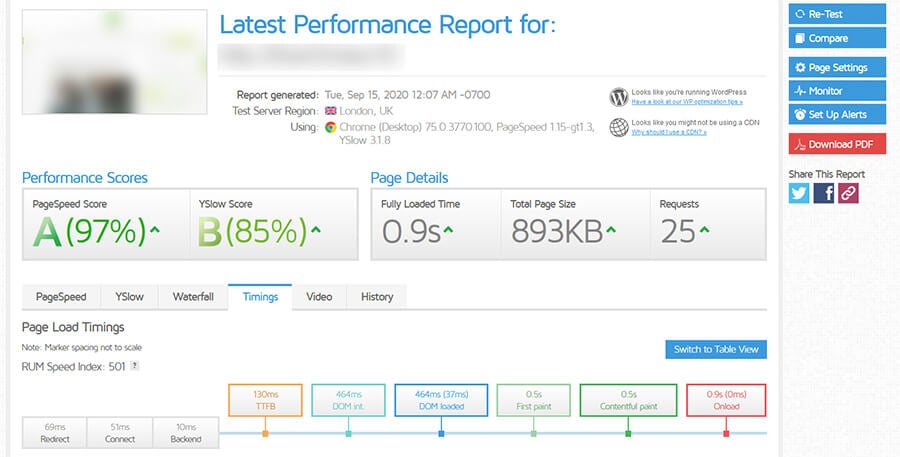Select the 464ms DOM int. timing box

[x=348, y=400]
